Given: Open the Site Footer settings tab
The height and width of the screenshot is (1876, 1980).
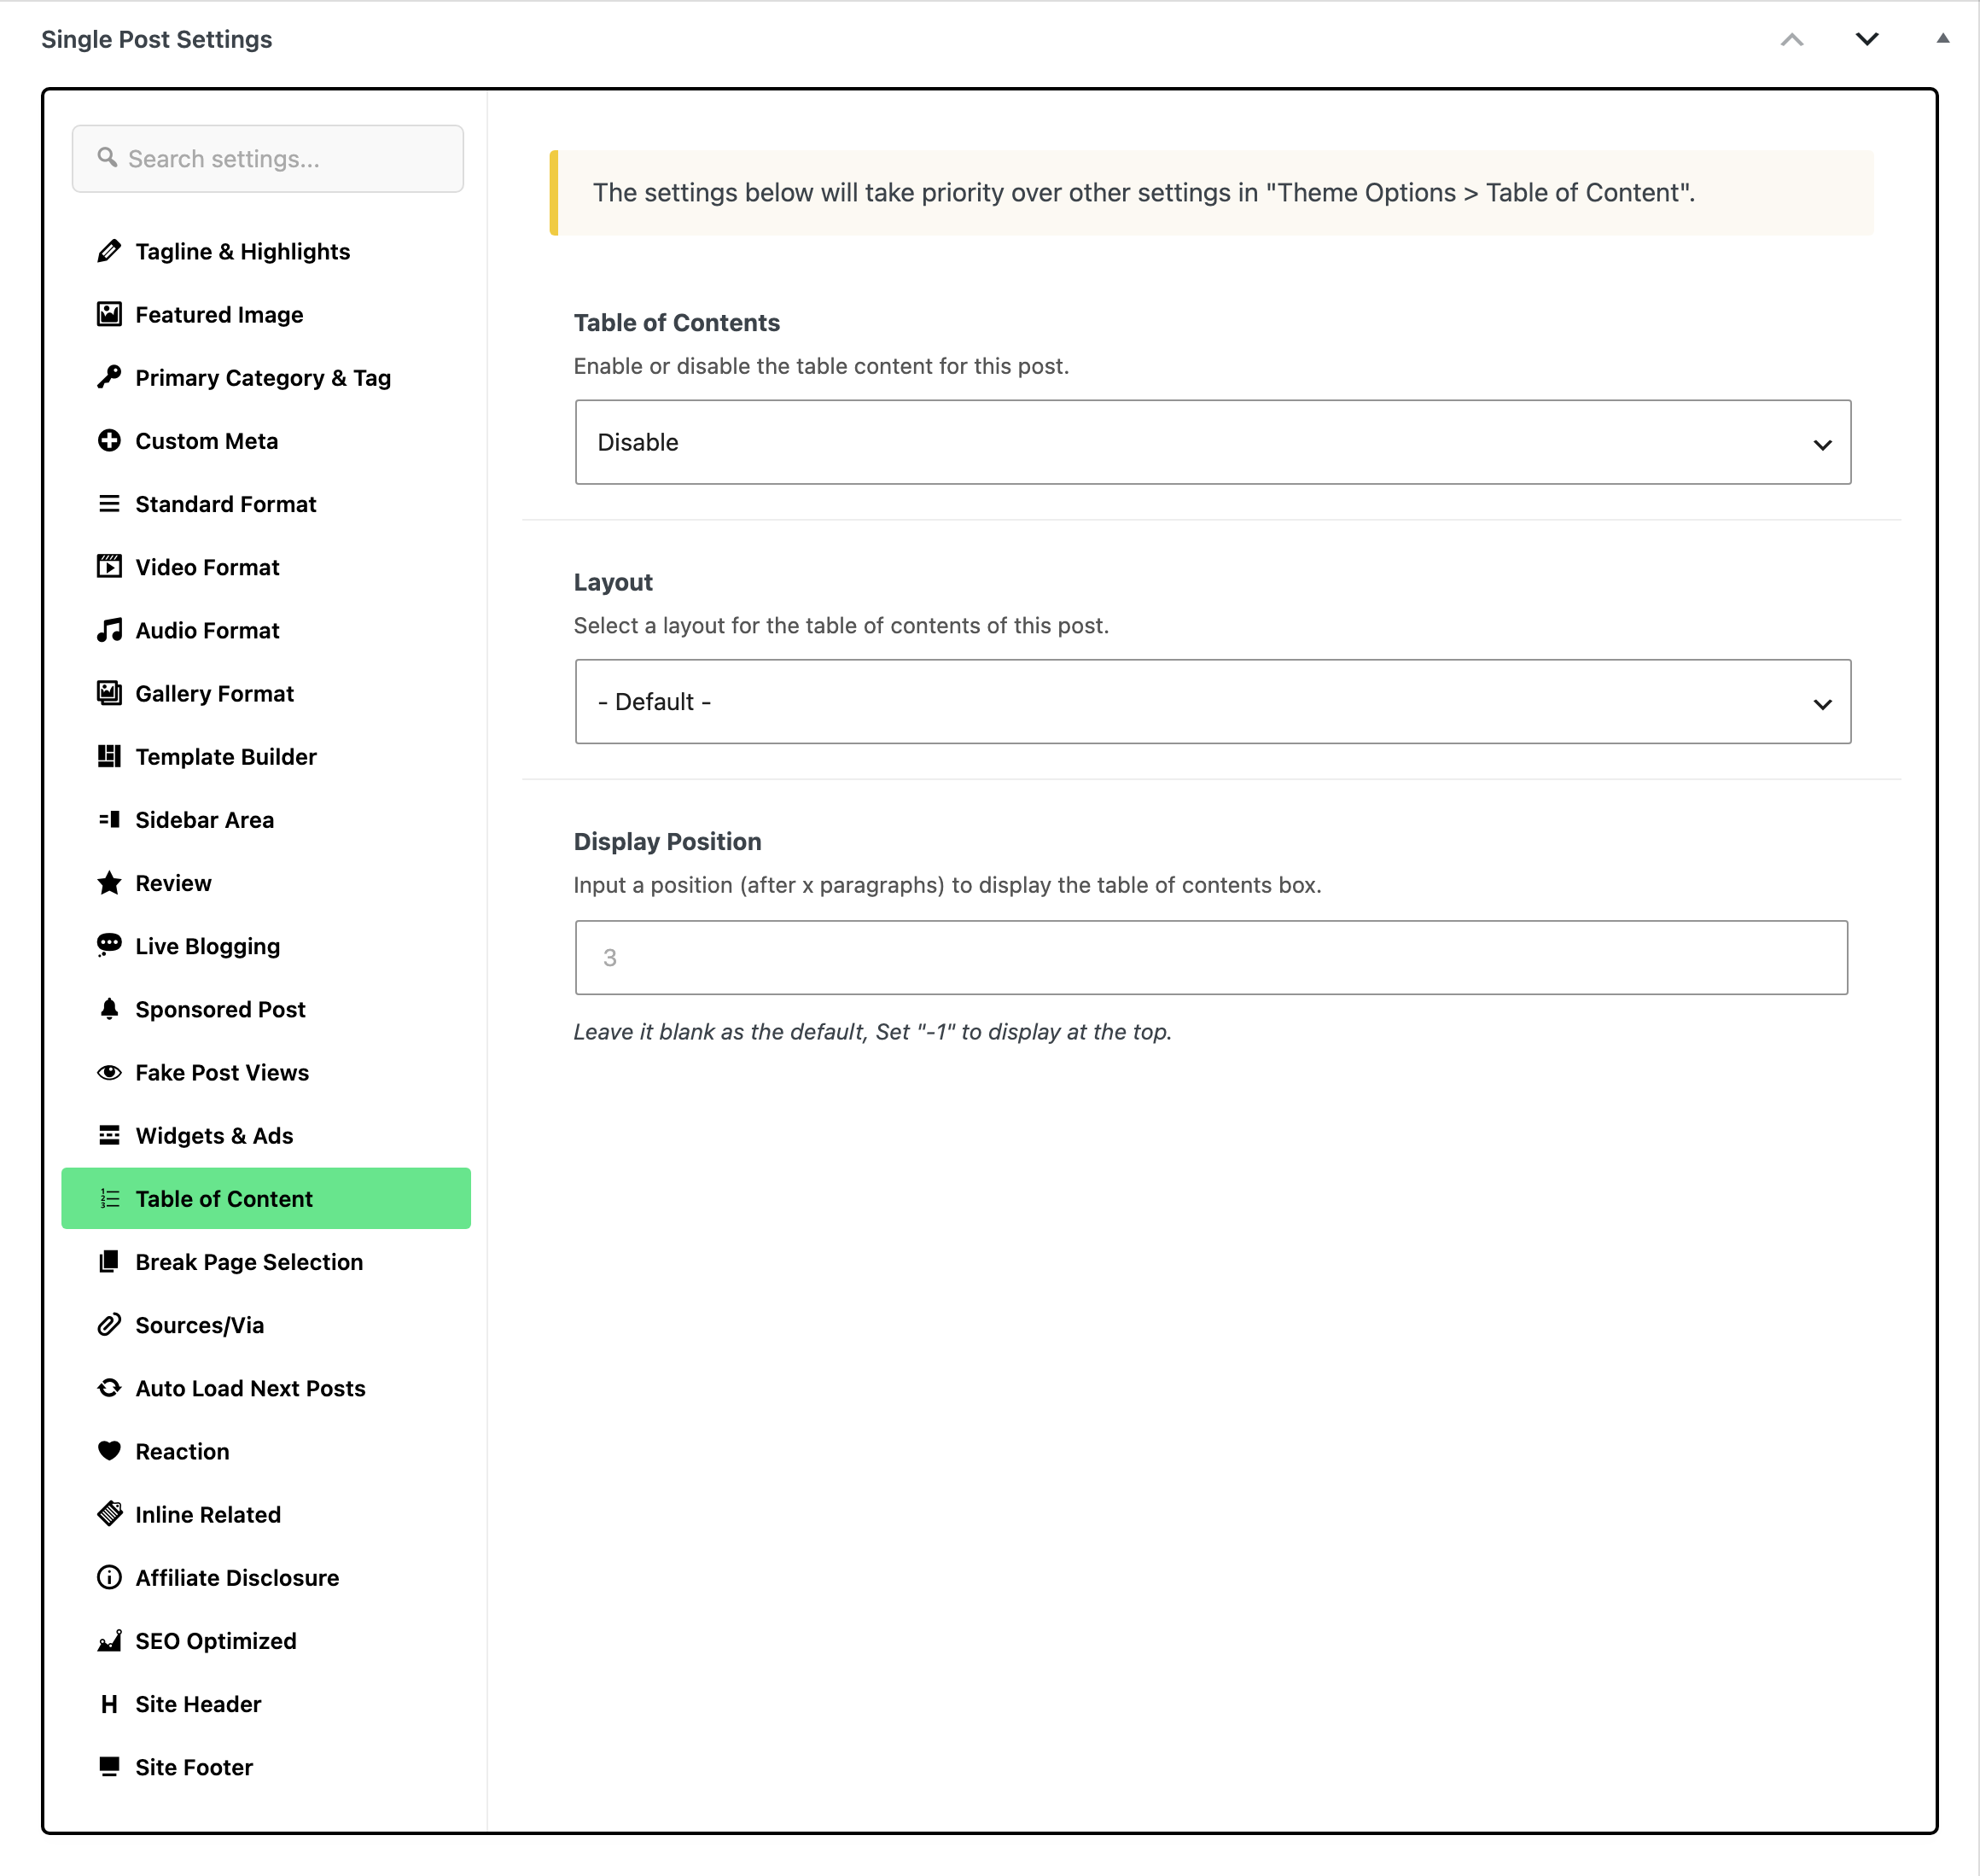Looking at the screenshot, I should (x=266, y=1766).
